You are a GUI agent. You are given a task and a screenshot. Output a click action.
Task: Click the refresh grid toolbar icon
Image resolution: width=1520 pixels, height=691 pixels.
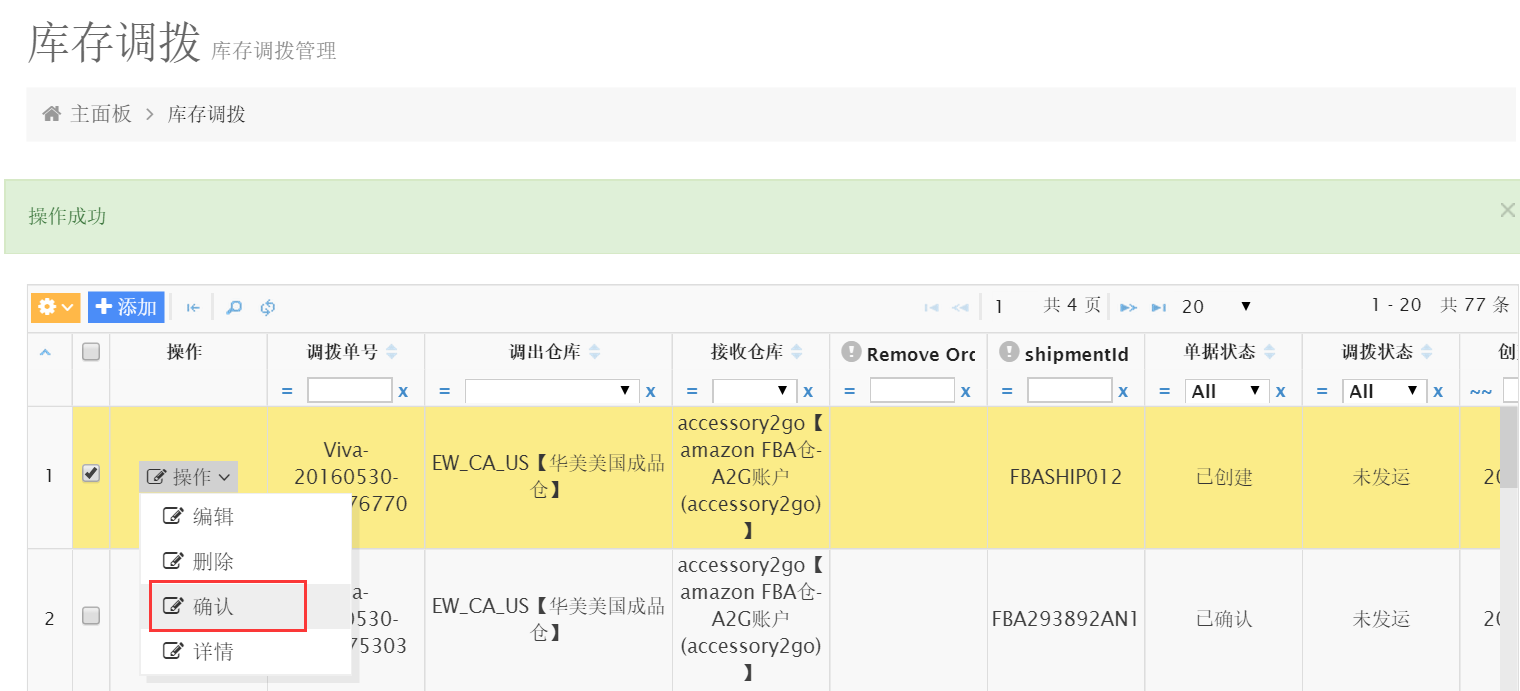pyautogui.click(x=268, y=308)
